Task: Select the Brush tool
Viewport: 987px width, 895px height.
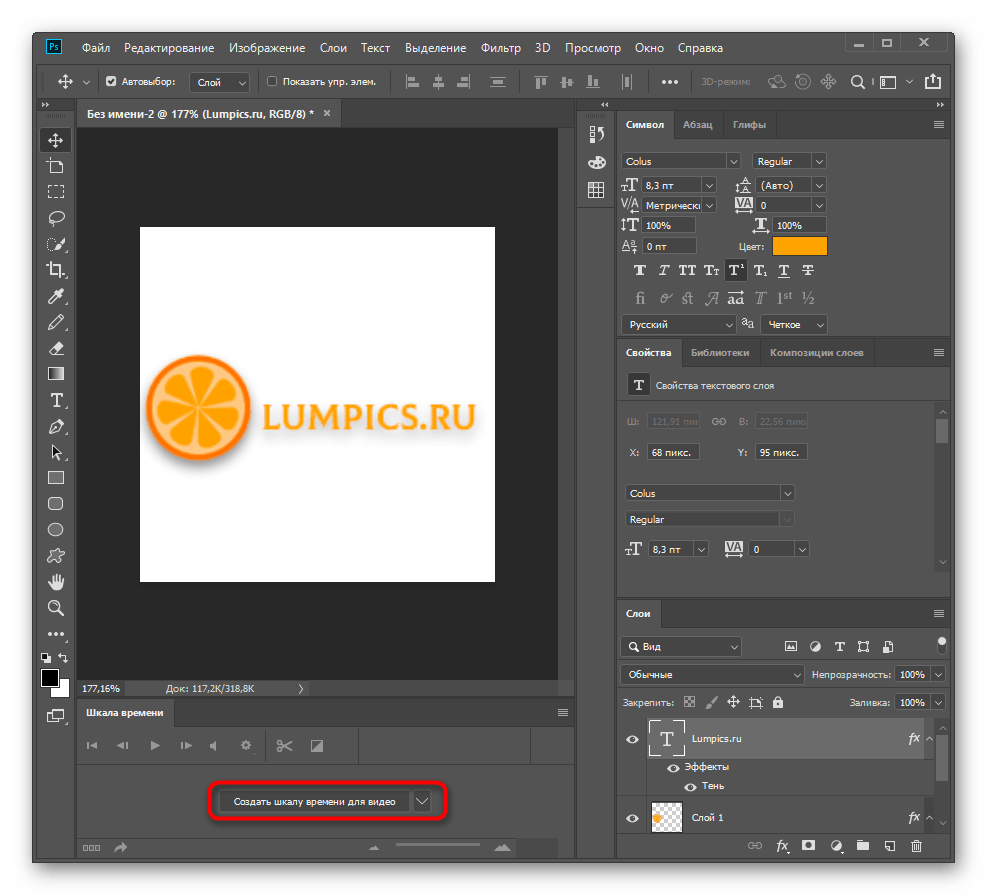Action: (x=56, y=322)
